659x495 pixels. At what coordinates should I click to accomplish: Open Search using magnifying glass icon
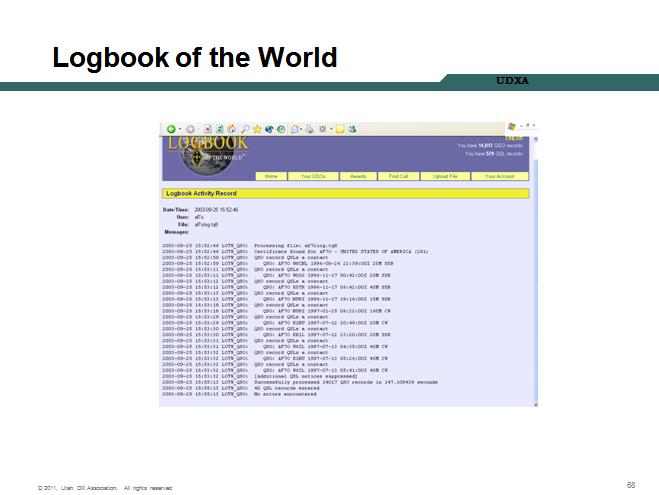(245, 129)
